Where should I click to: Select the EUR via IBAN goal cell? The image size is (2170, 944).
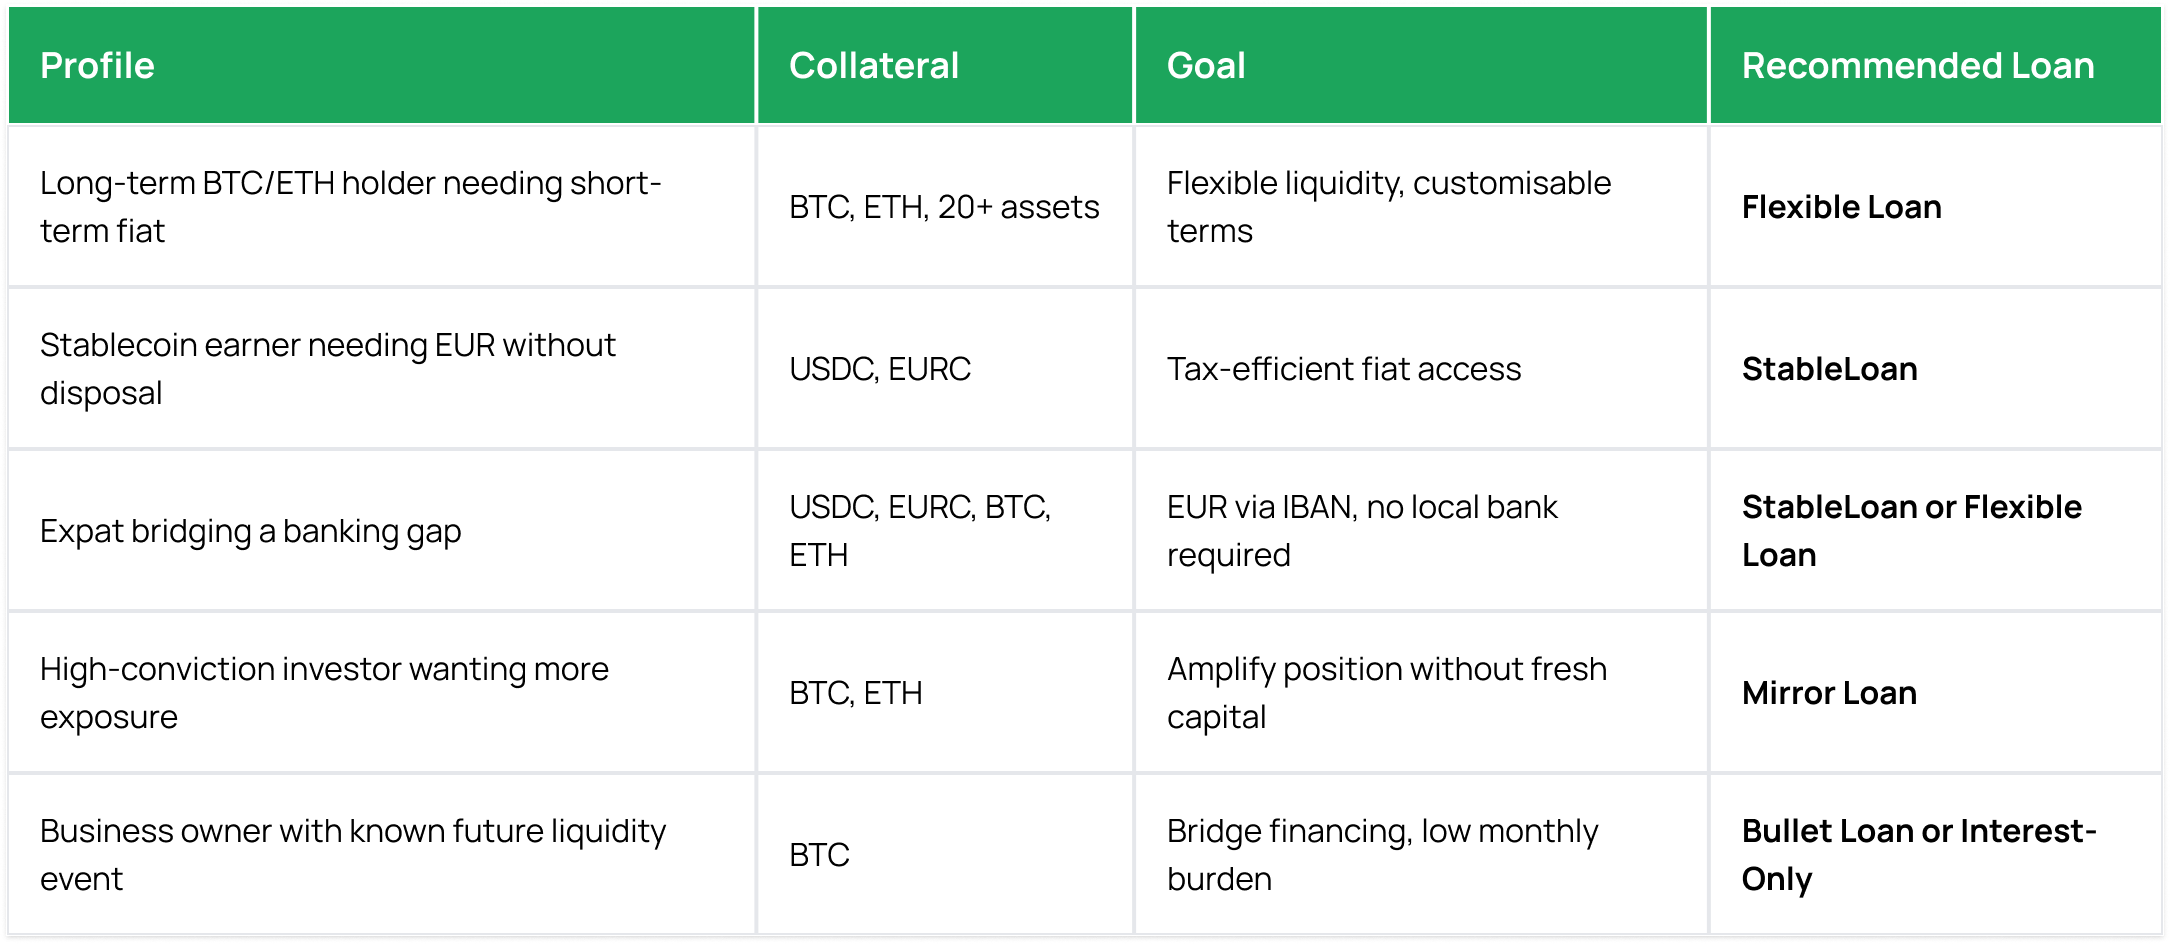pos(1361,530)
